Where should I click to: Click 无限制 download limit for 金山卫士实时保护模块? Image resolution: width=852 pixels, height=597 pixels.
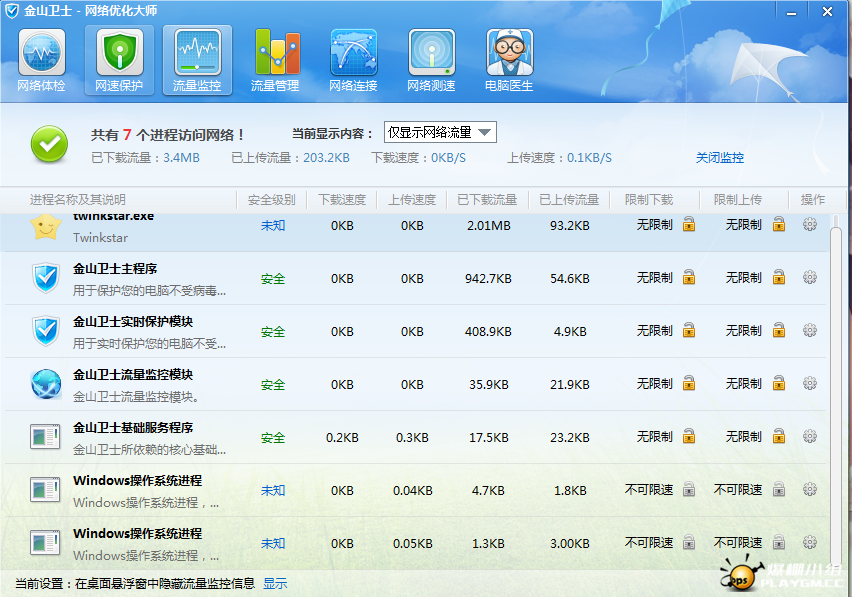655,331
